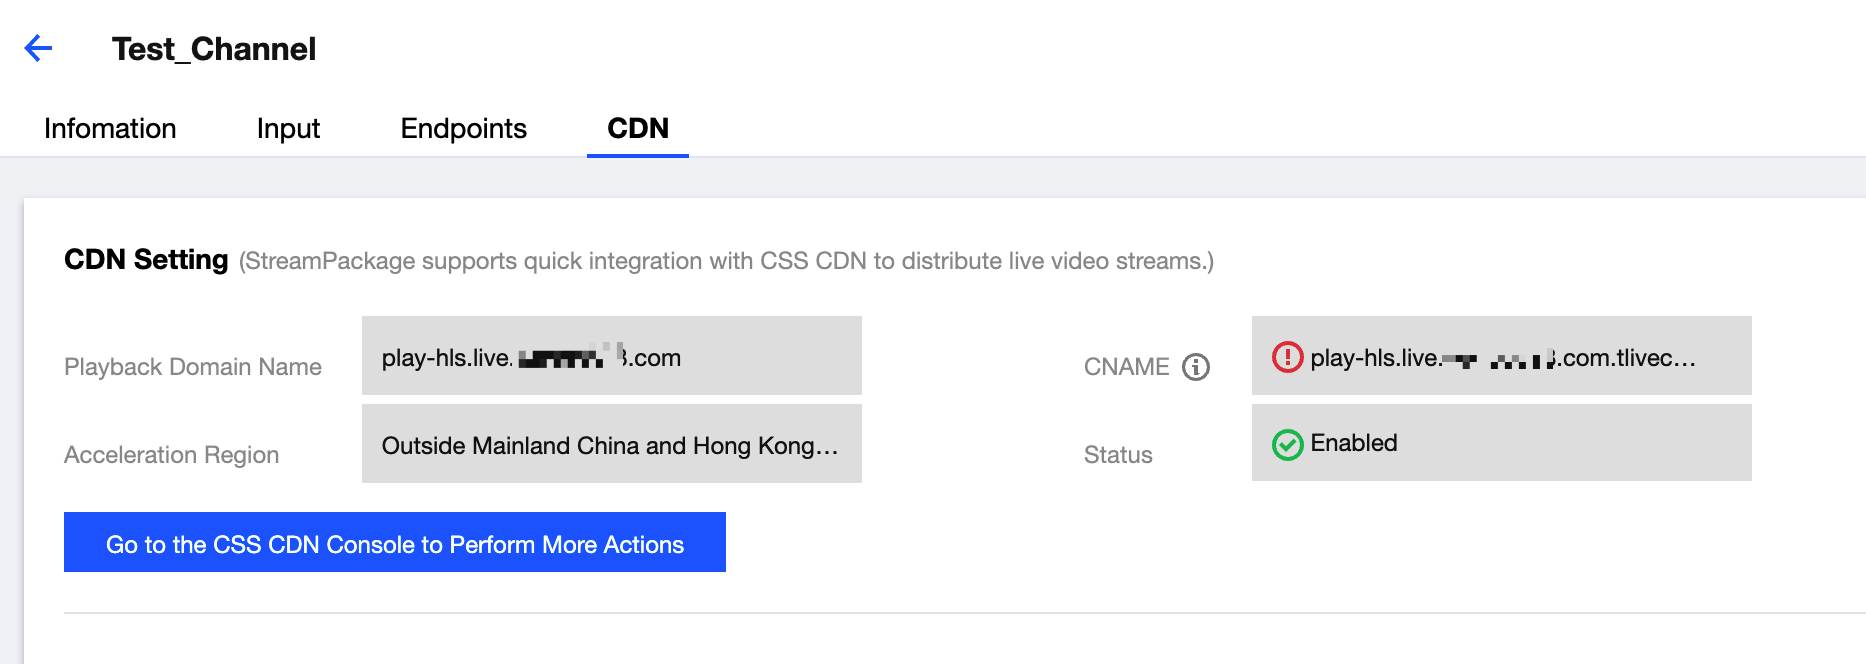
Task: Click the blue back arrow
Action: (x=38, y=48)
